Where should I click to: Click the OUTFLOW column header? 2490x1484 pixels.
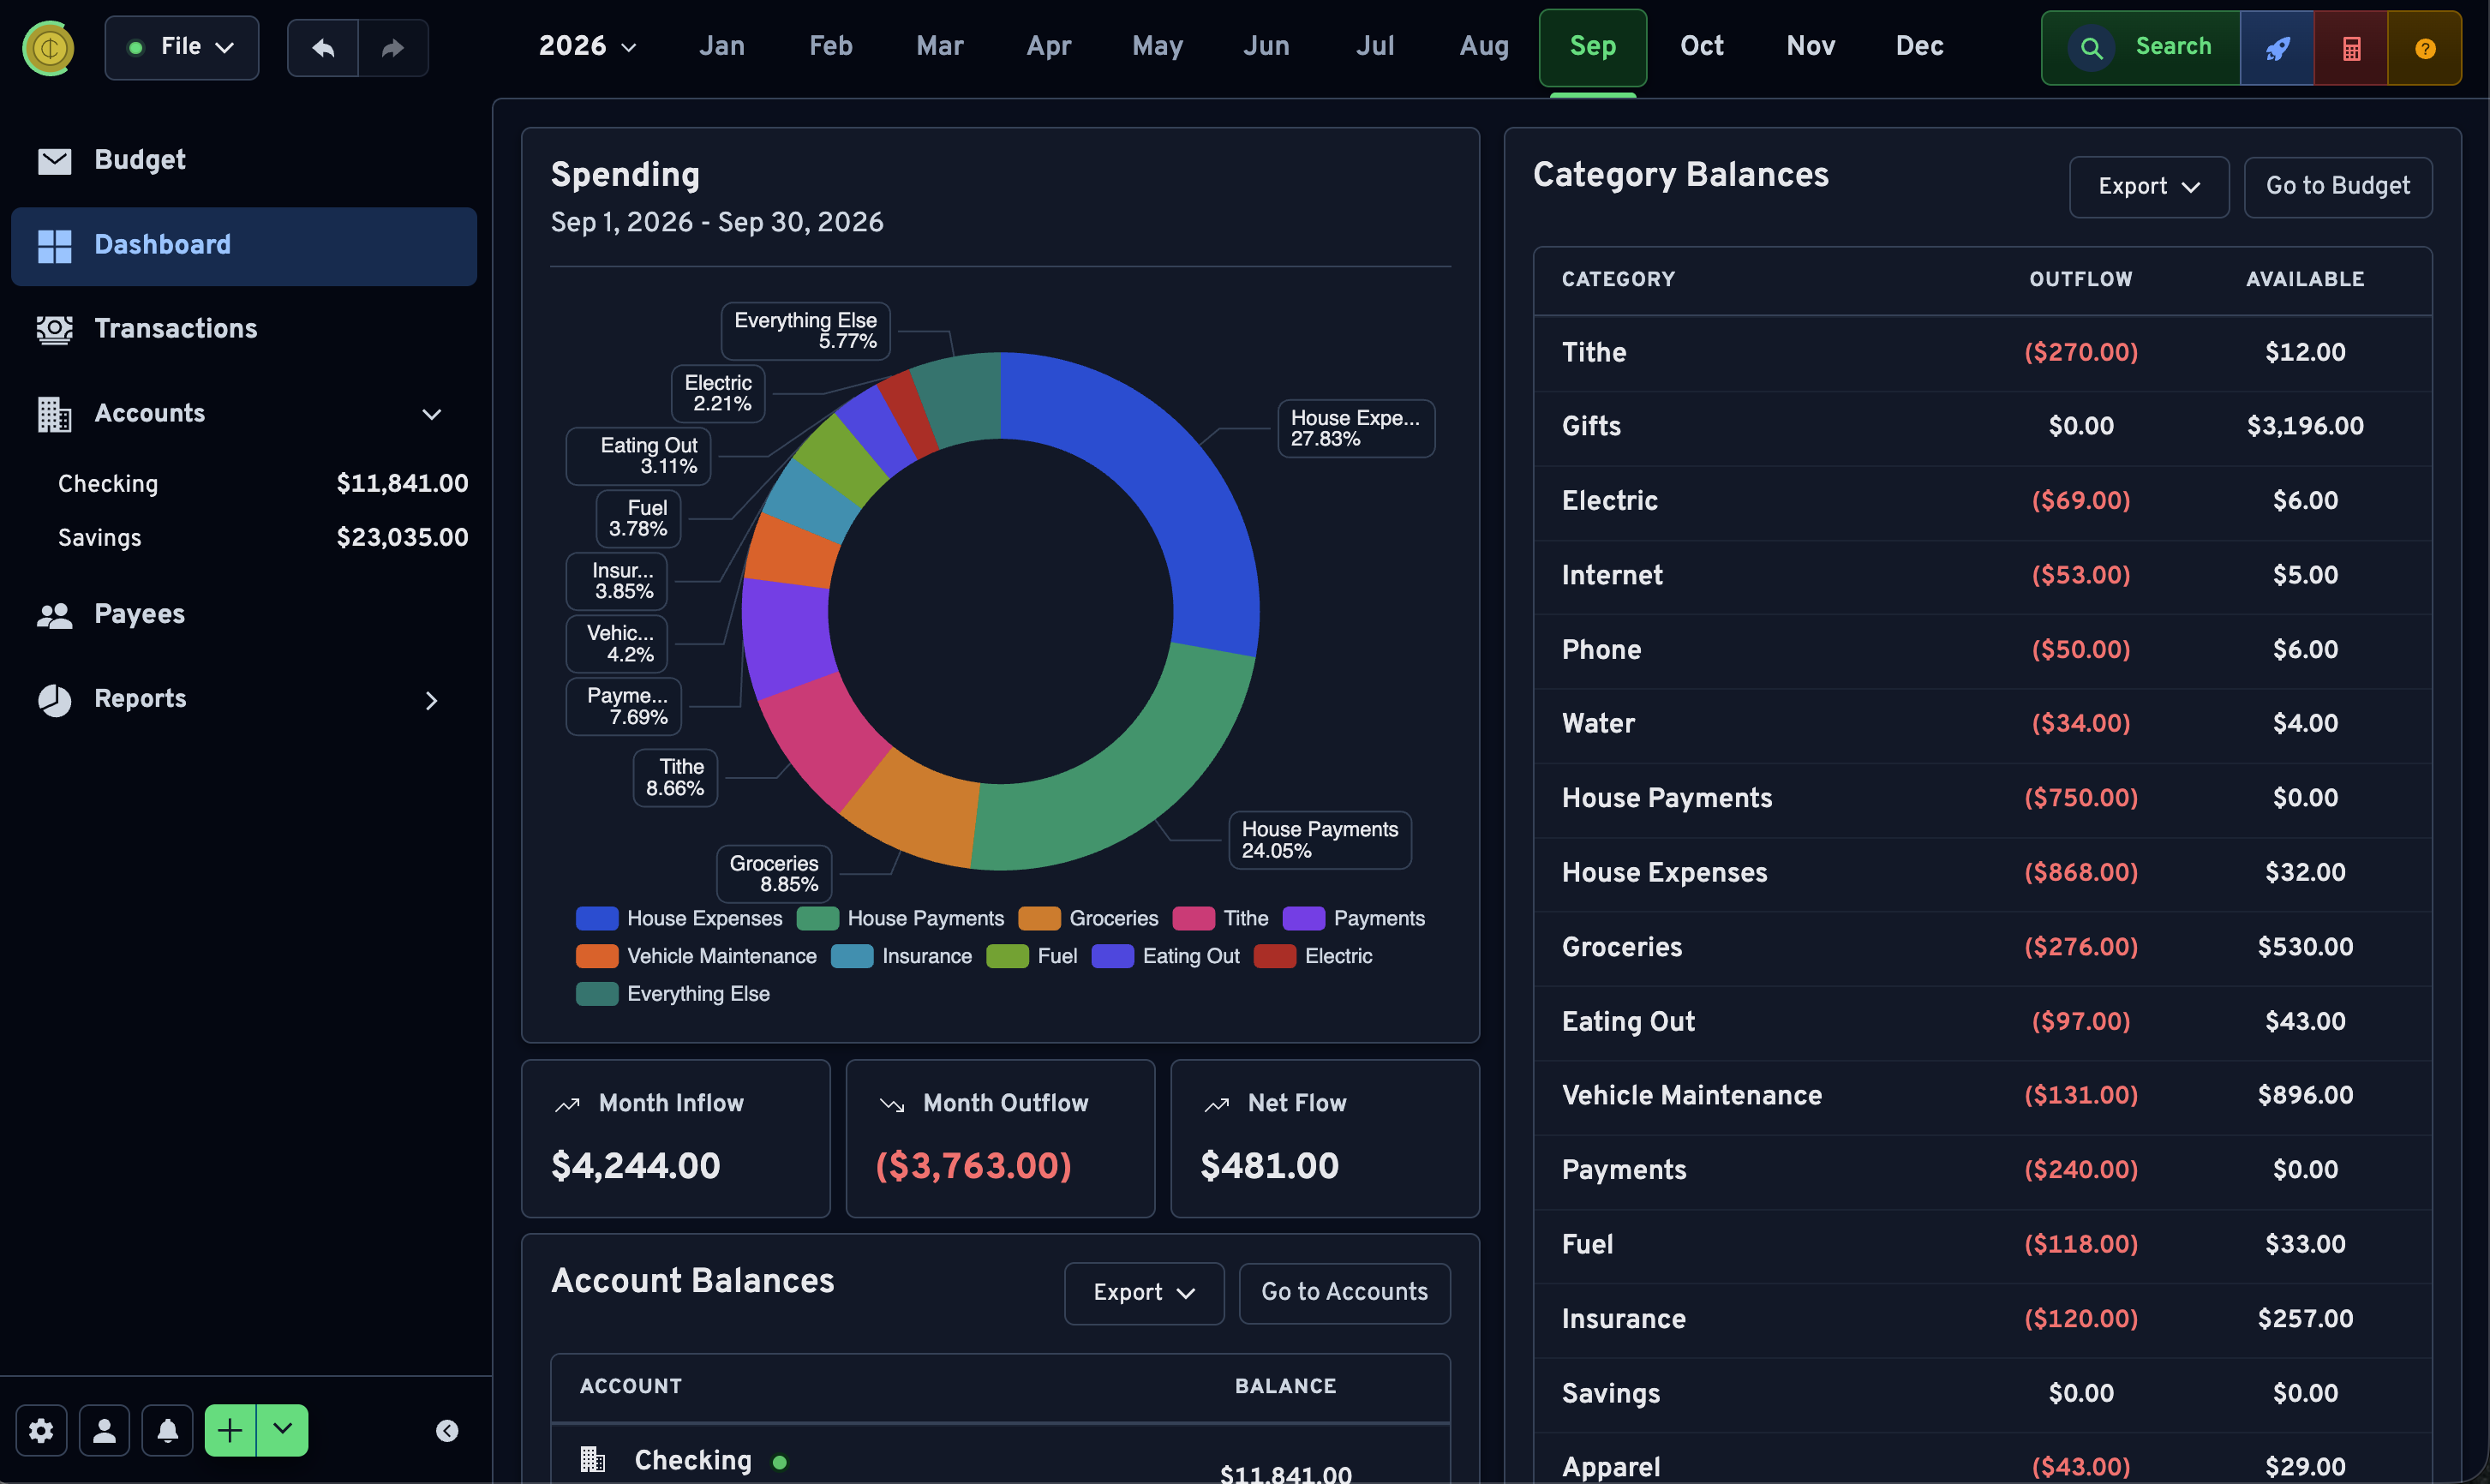coord(2080,280)
